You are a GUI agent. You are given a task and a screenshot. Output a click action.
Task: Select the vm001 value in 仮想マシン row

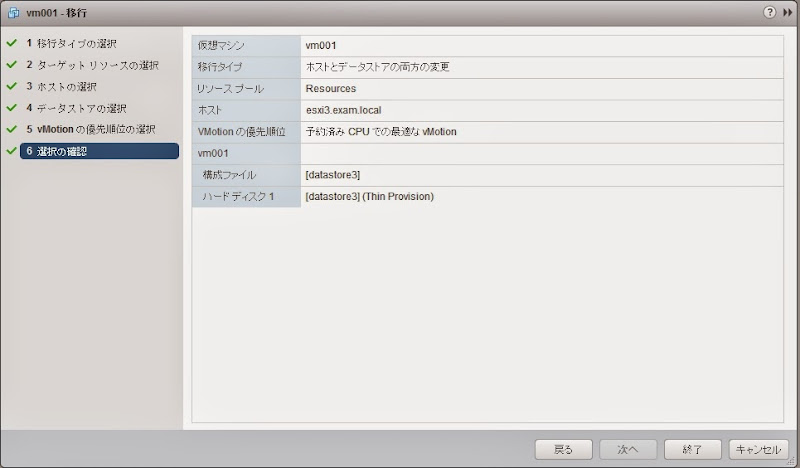tap(321, 45)
